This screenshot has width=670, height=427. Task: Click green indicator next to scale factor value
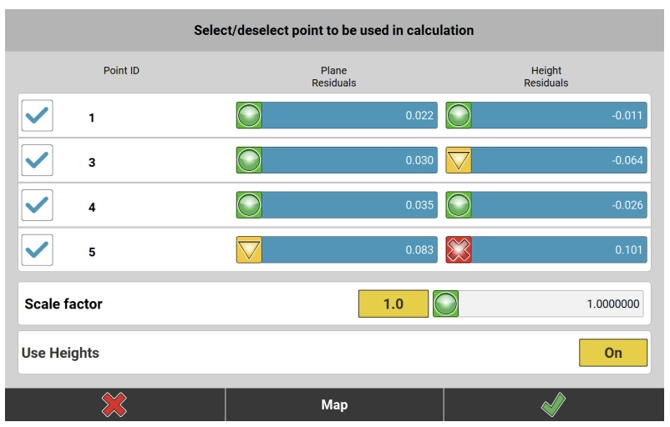coord(446,304)
